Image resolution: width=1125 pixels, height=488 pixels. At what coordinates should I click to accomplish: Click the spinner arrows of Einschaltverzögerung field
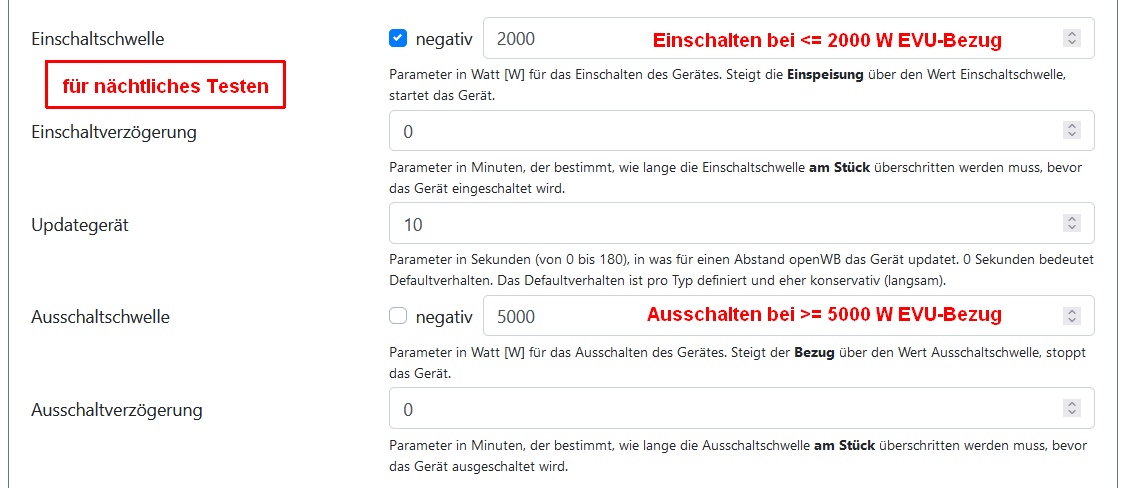(1072, 131)
